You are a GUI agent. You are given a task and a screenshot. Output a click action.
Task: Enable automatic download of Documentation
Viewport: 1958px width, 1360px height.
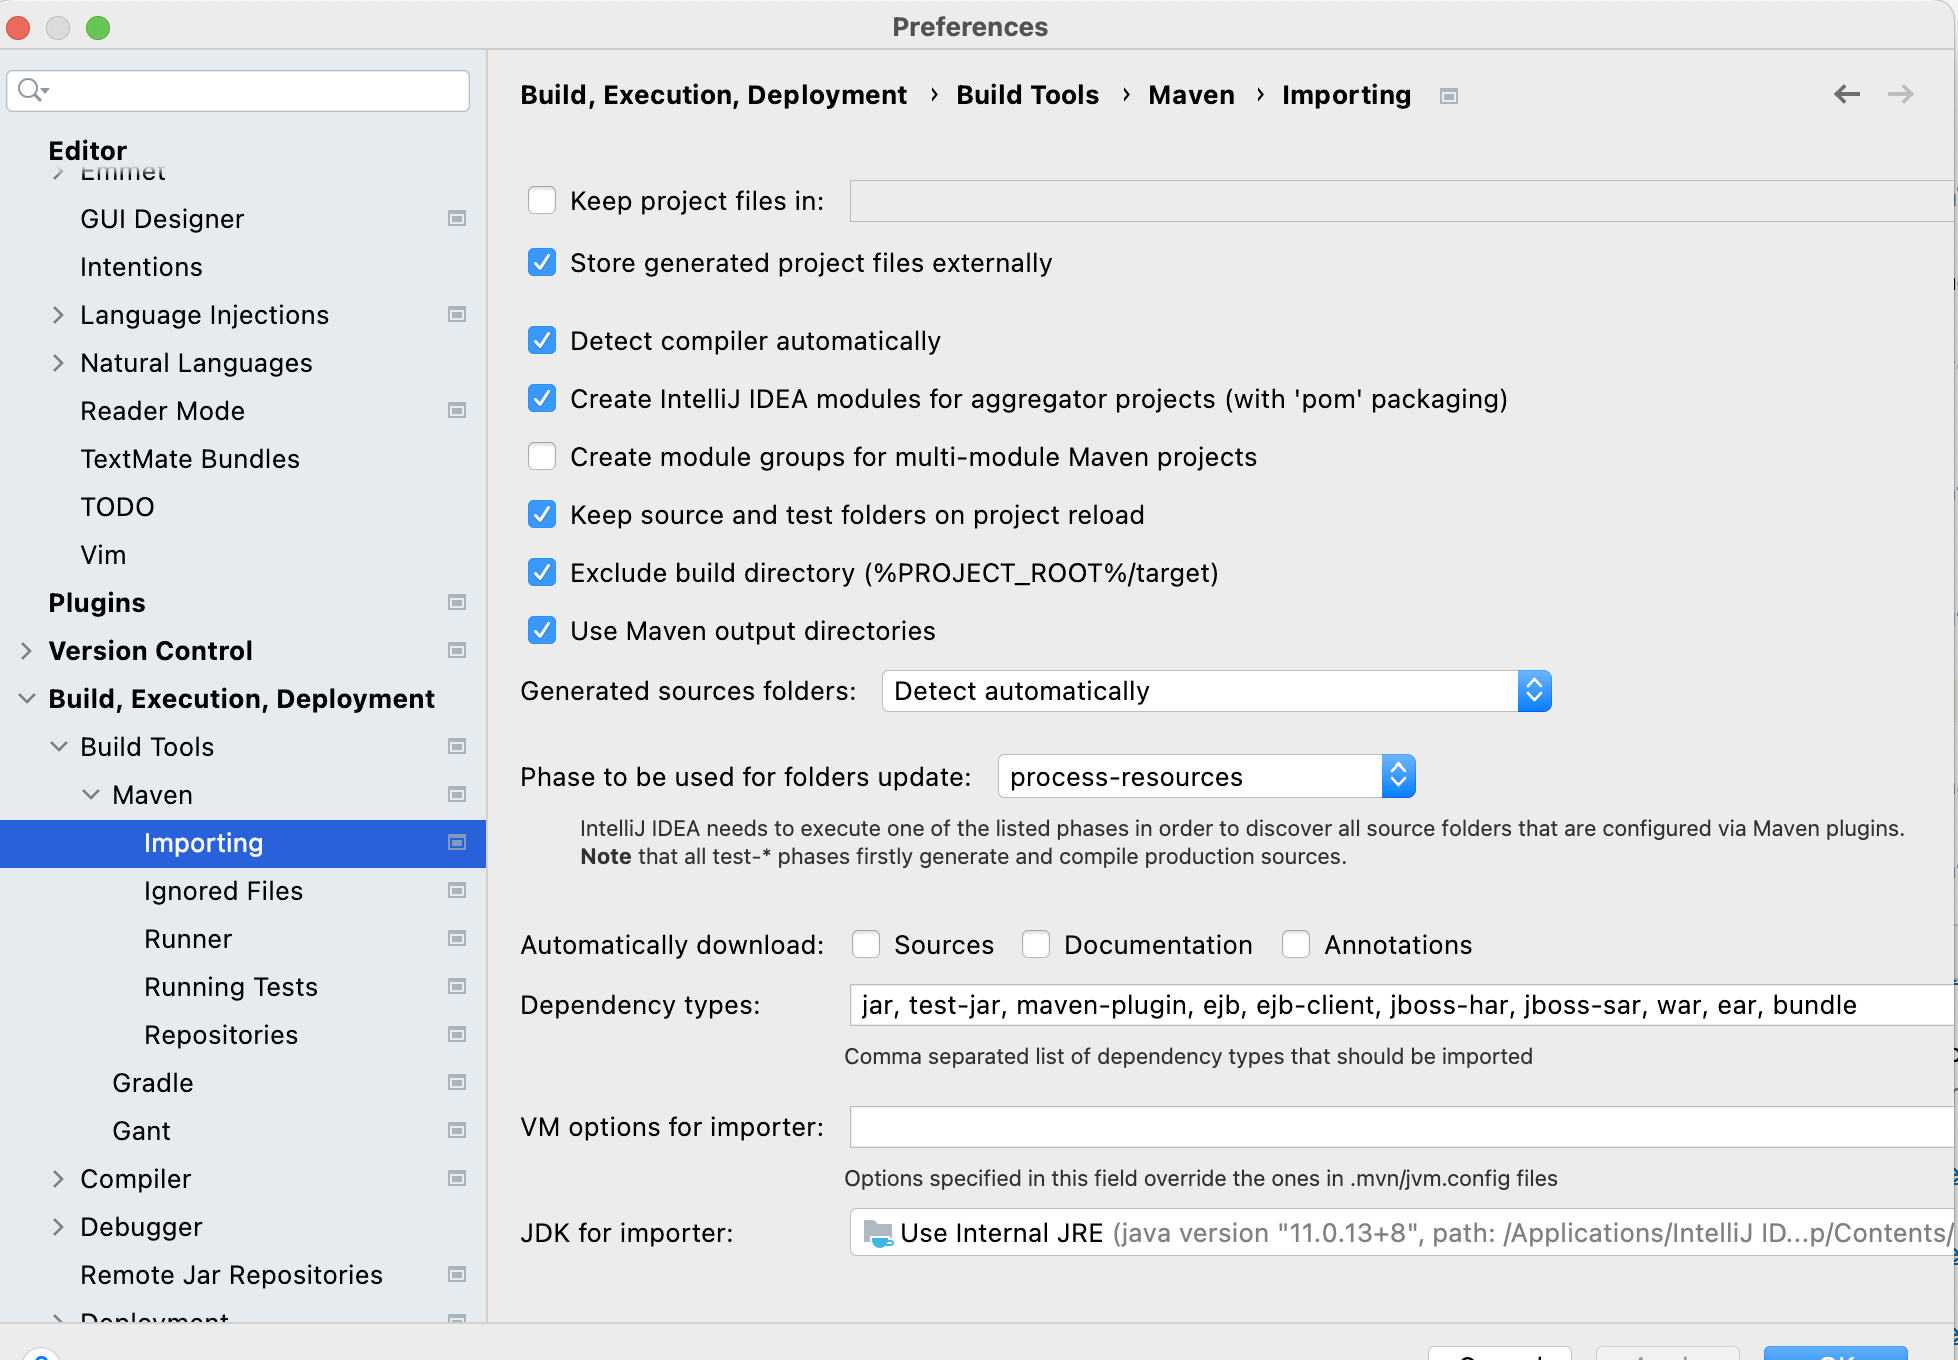[x=1036, y=945]
